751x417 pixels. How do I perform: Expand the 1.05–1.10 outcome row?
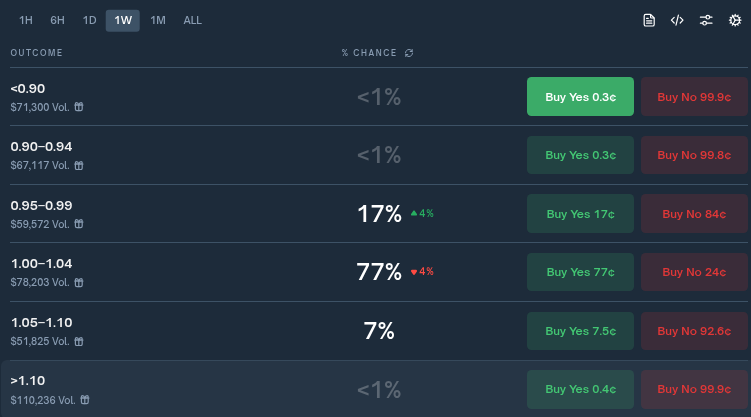[378, 331]
